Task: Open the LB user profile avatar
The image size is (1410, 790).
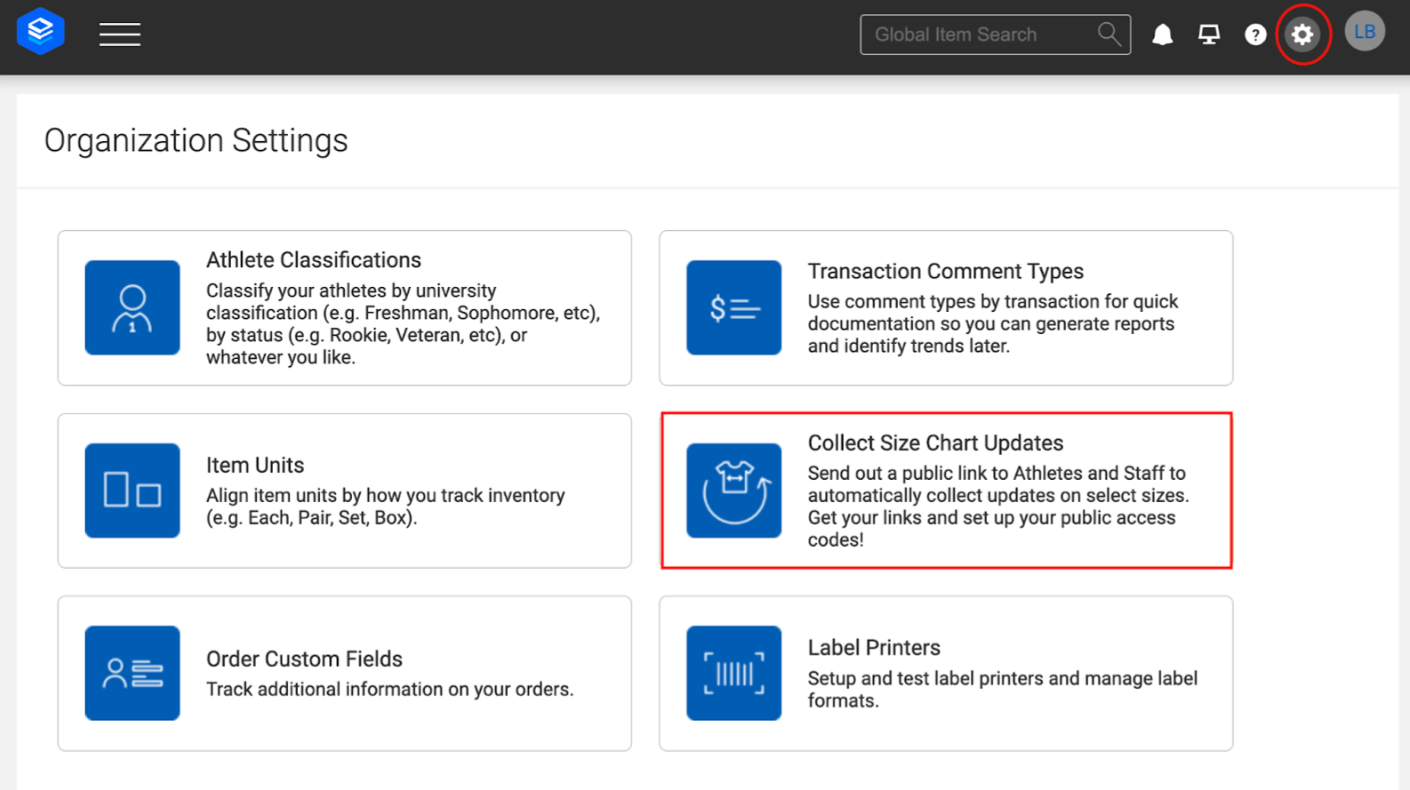Action: [1365, 32]
